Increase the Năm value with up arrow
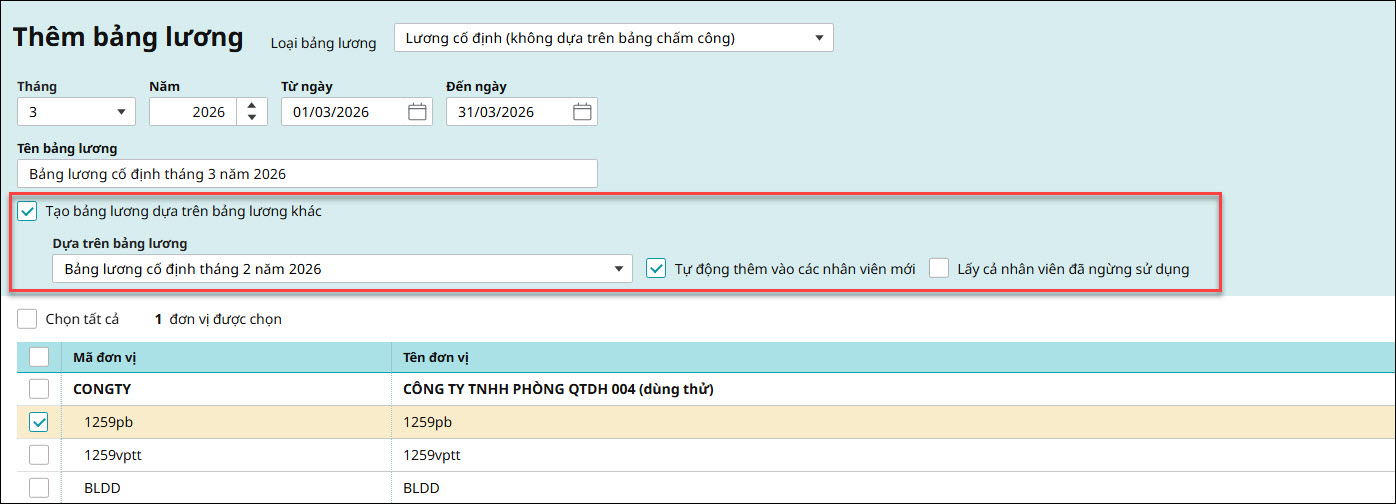The width and height of the screenshot is (1396, 504). (252, 105)
